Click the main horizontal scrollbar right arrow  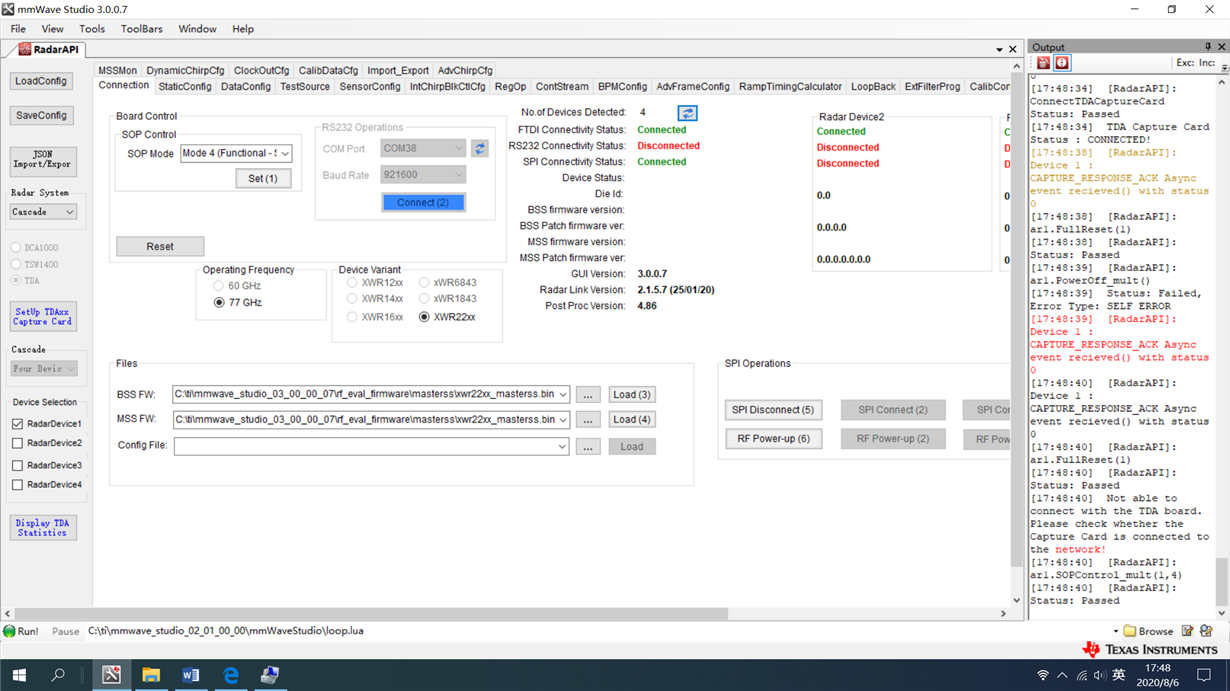click(x=1003, y=613)
